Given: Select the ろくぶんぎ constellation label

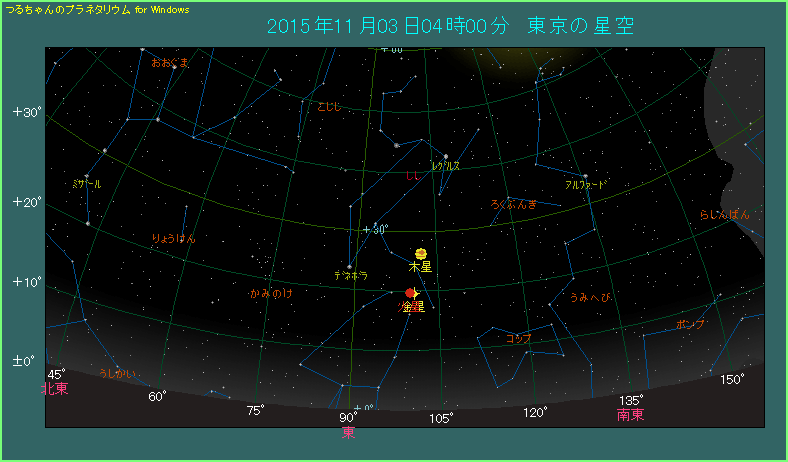Looking at the screenshot, I should 514,205.
